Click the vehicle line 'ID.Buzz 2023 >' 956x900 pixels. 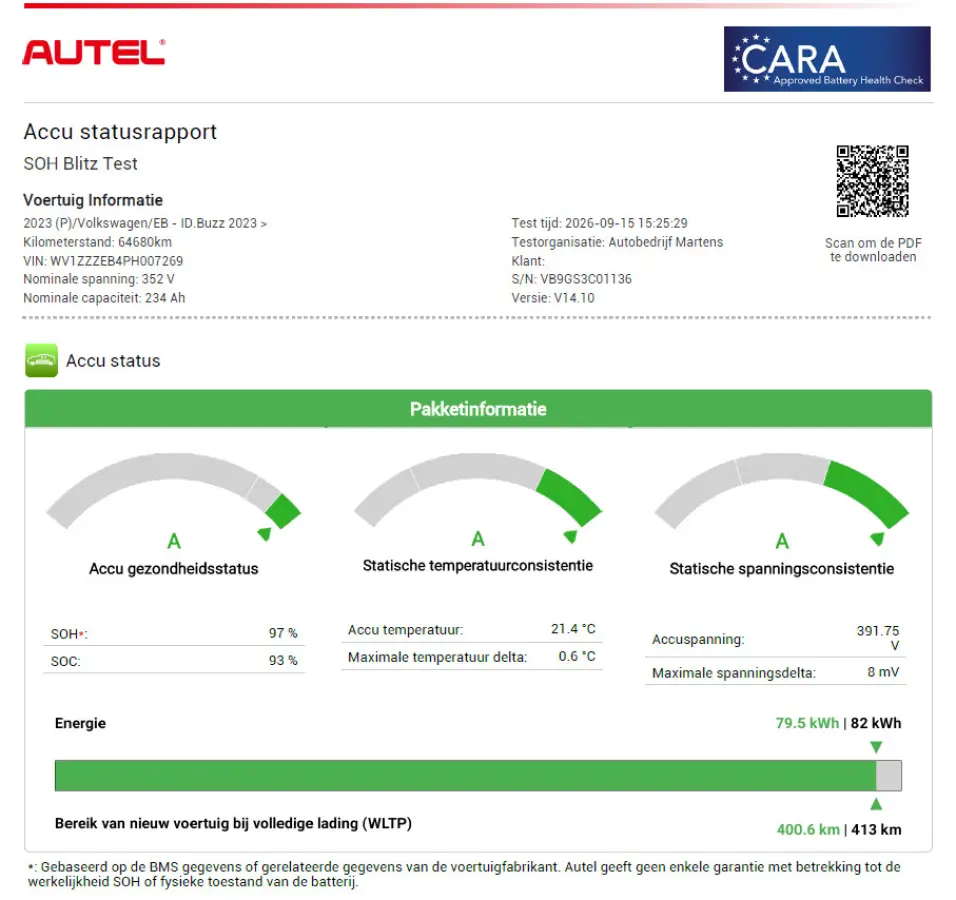[x=145, y=223]
